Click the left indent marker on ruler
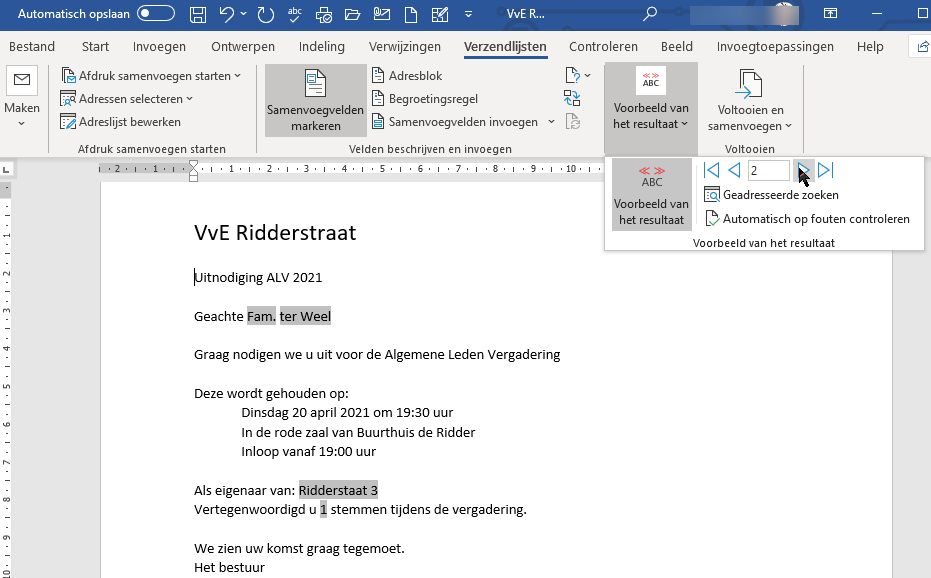The image size is (931, 578). pos(194,176)
